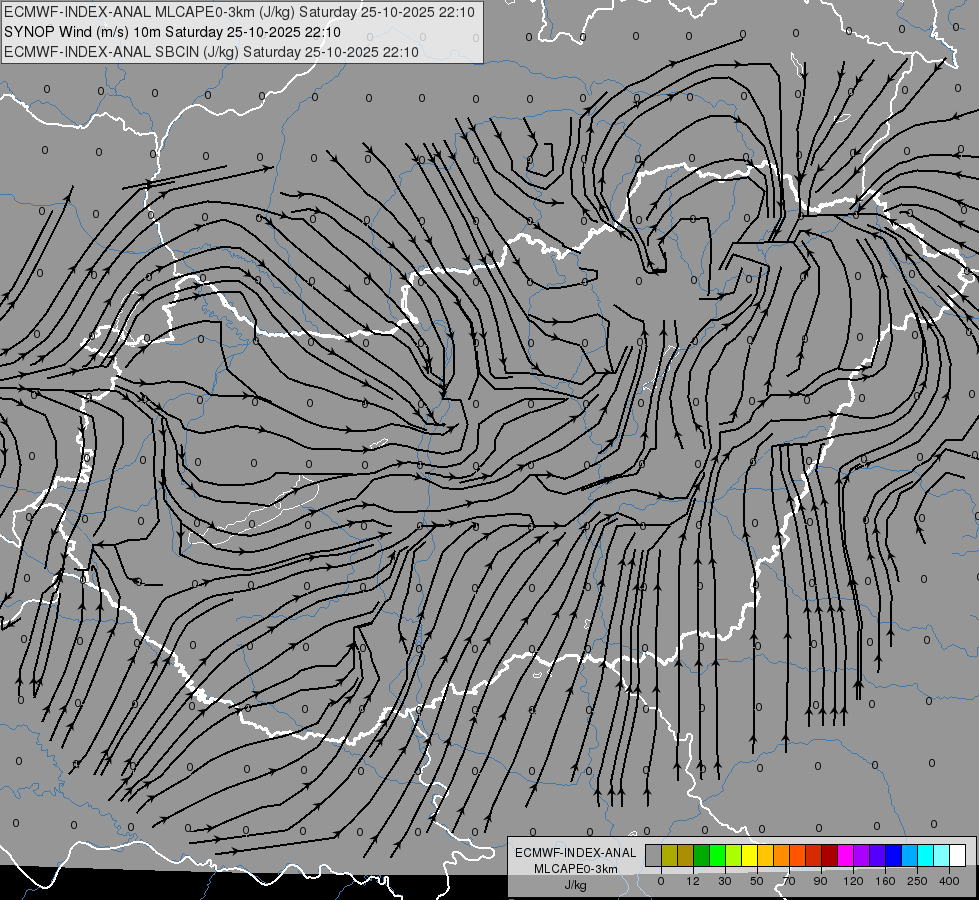979x900 pixels.
Task: Click the legend scale value 160
Action: pos(885,881)
